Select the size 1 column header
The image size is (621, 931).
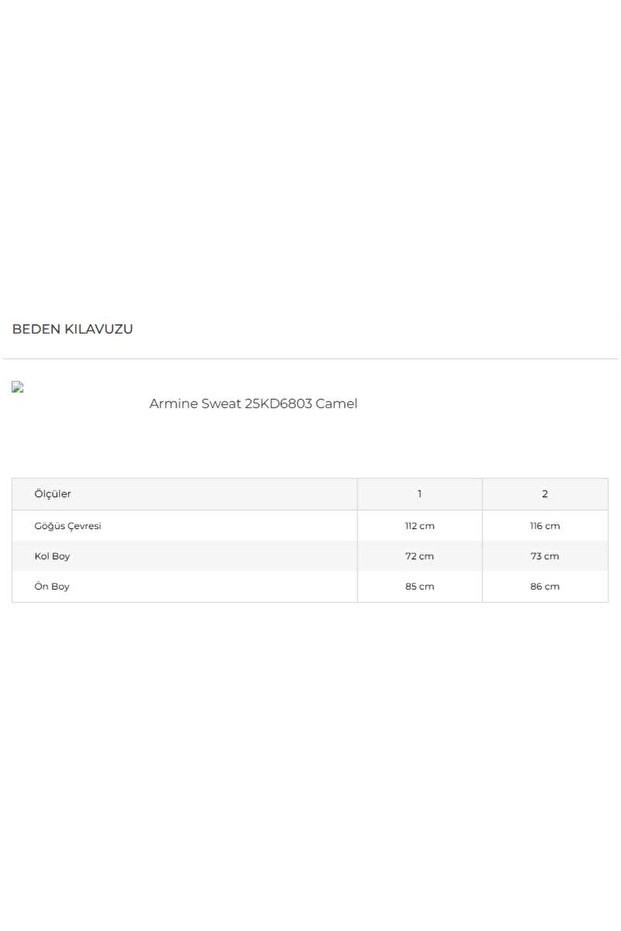[420, 494]
